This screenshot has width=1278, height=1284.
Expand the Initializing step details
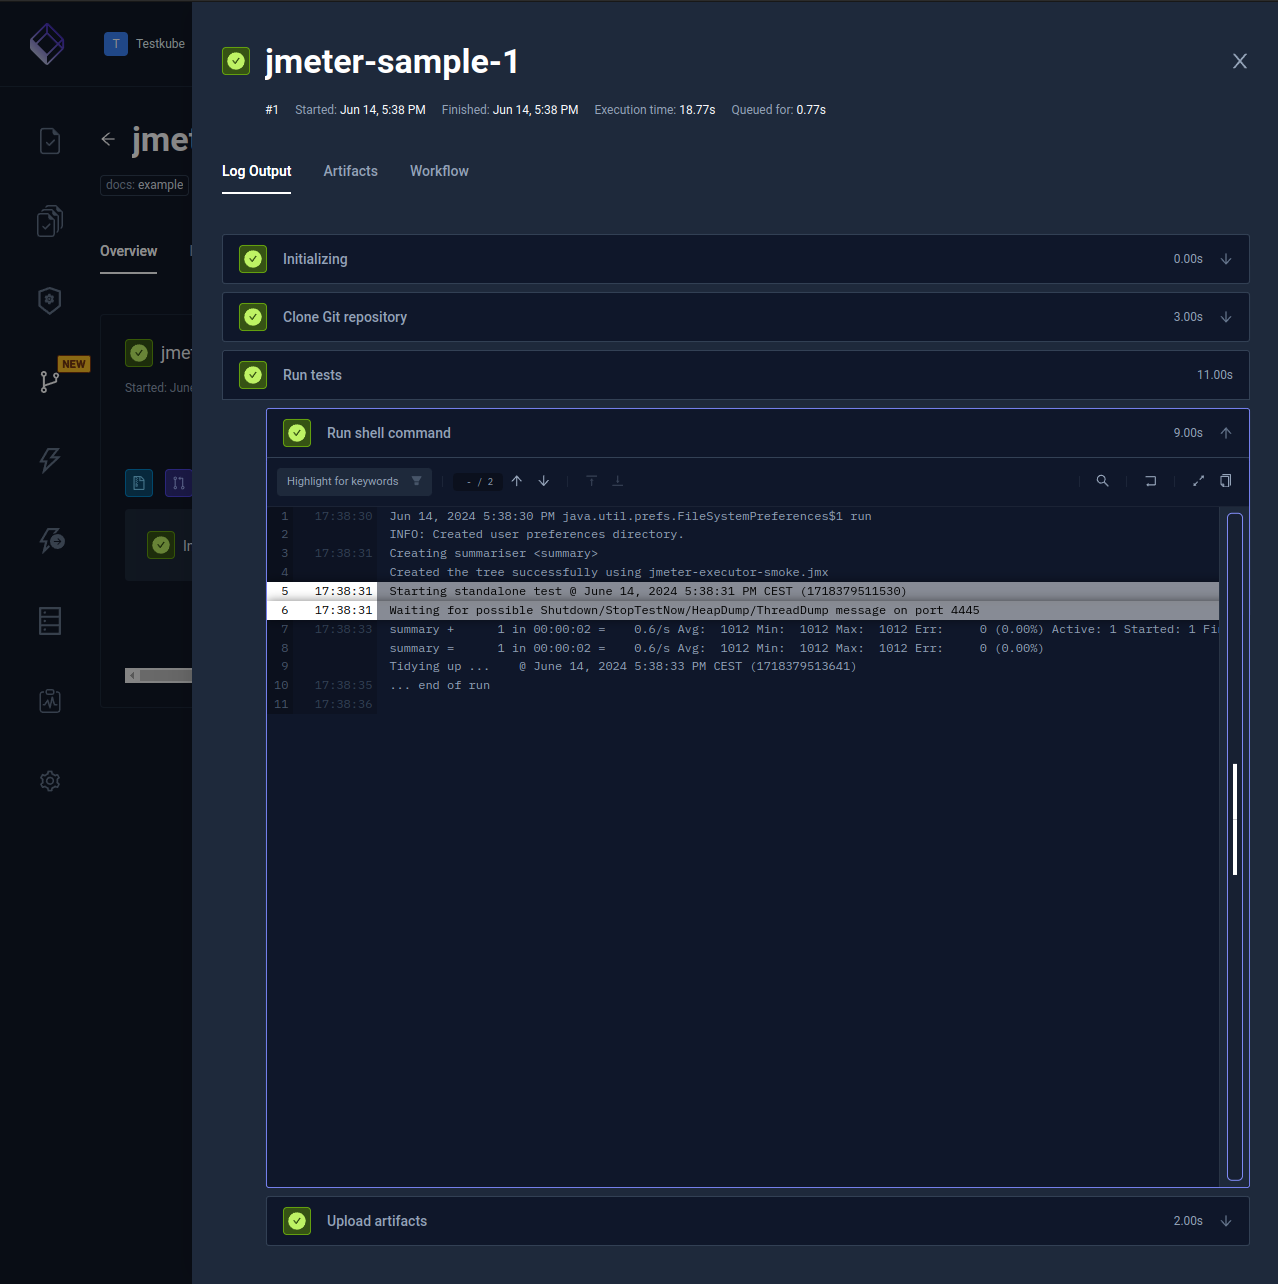point(1226,259)
